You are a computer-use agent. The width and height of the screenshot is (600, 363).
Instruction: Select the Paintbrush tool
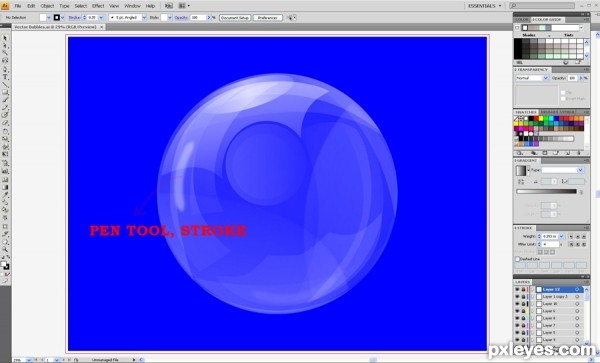click(5, 100)
